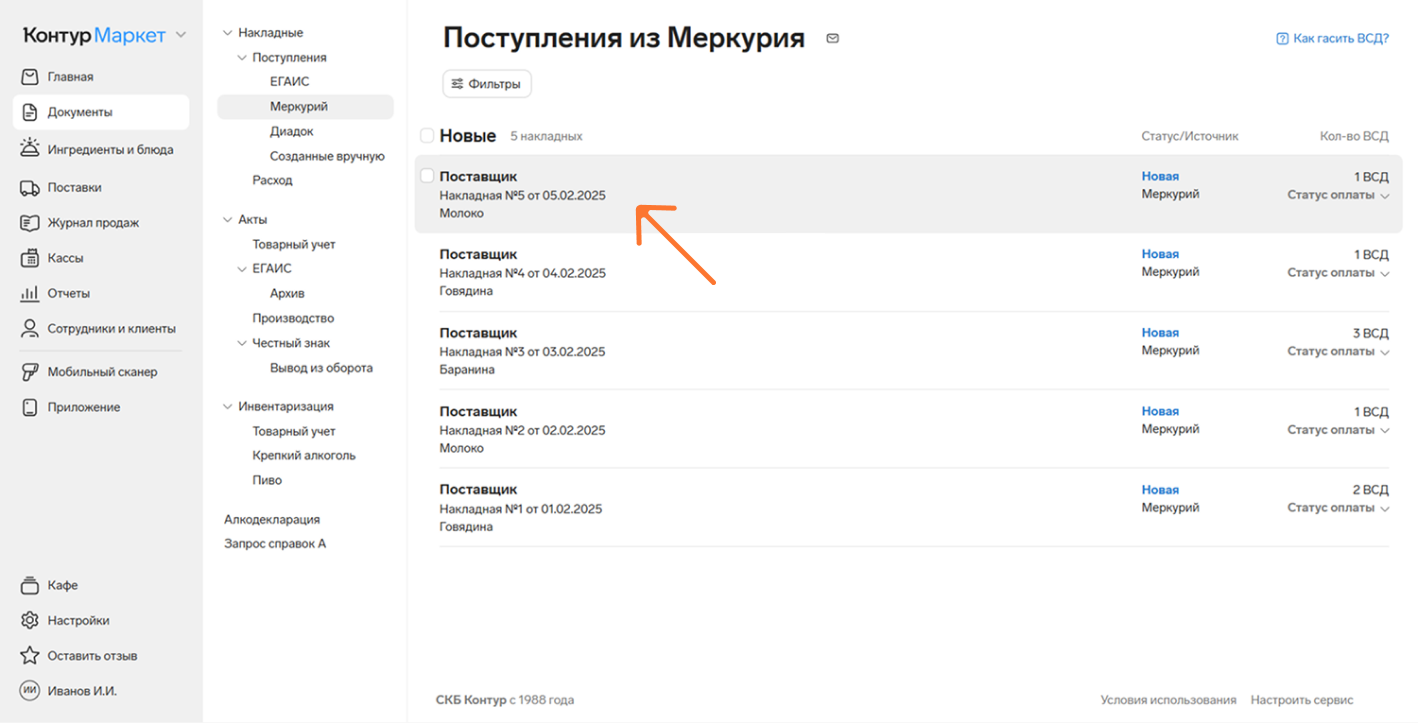The width and height of the screenshot is (1418, 723).
Task: Click the Баранина product text
Action: [467, 370]
